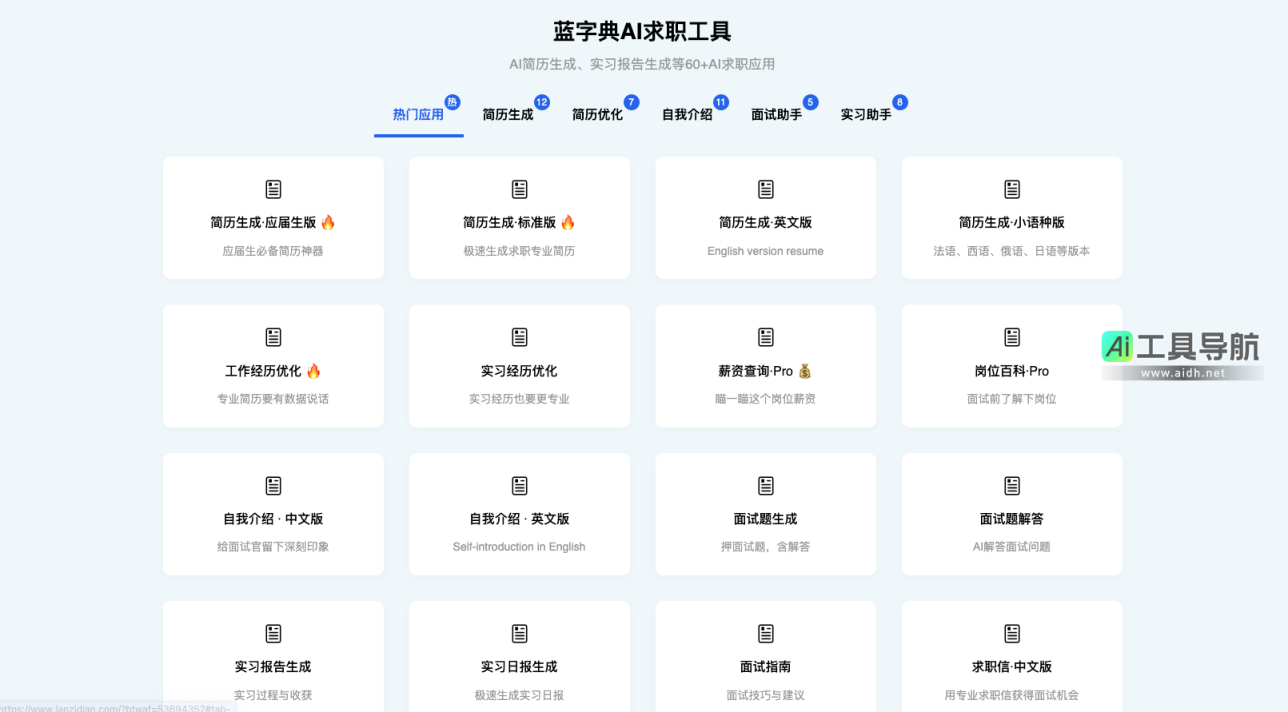Open the 薪资查询·Pro document icon
The width and height of the screenshot is (1288, 712).
point(765,337)
